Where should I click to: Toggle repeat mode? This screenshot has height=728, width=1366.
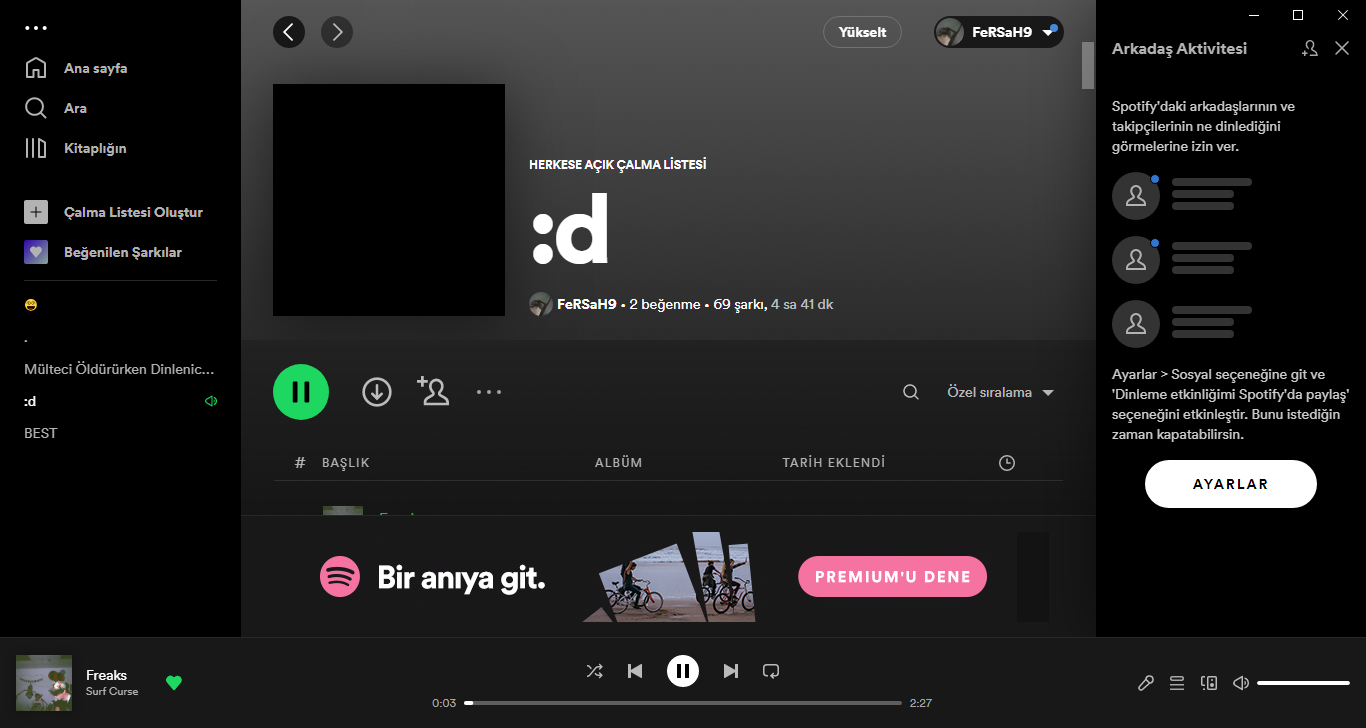click(x=771, y=671)
